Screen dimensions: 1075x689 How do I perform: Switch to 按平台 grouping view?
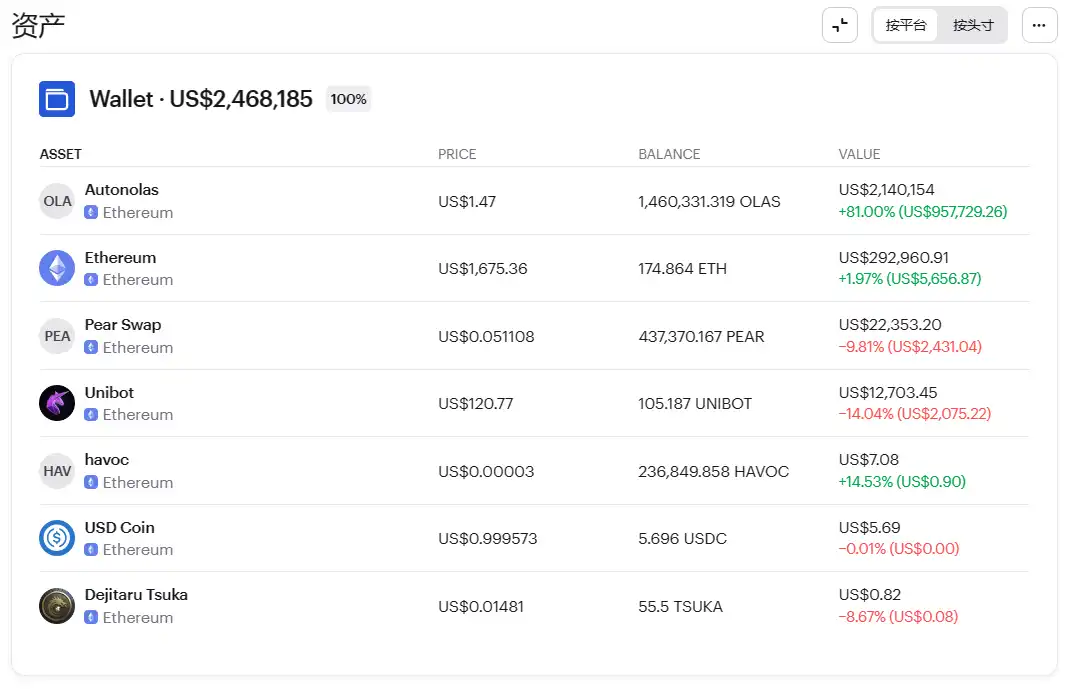click(x=906, y=25)
